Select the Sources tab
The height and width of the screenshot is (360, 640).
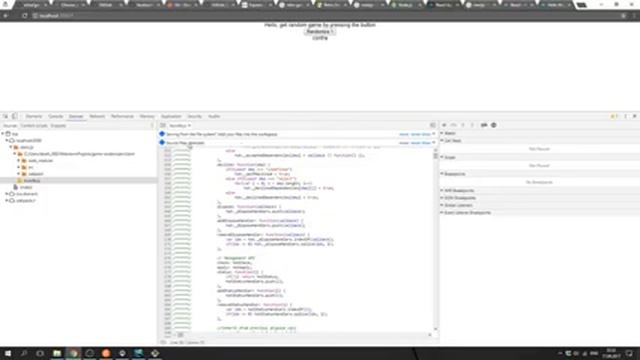(x=76, y=116)
